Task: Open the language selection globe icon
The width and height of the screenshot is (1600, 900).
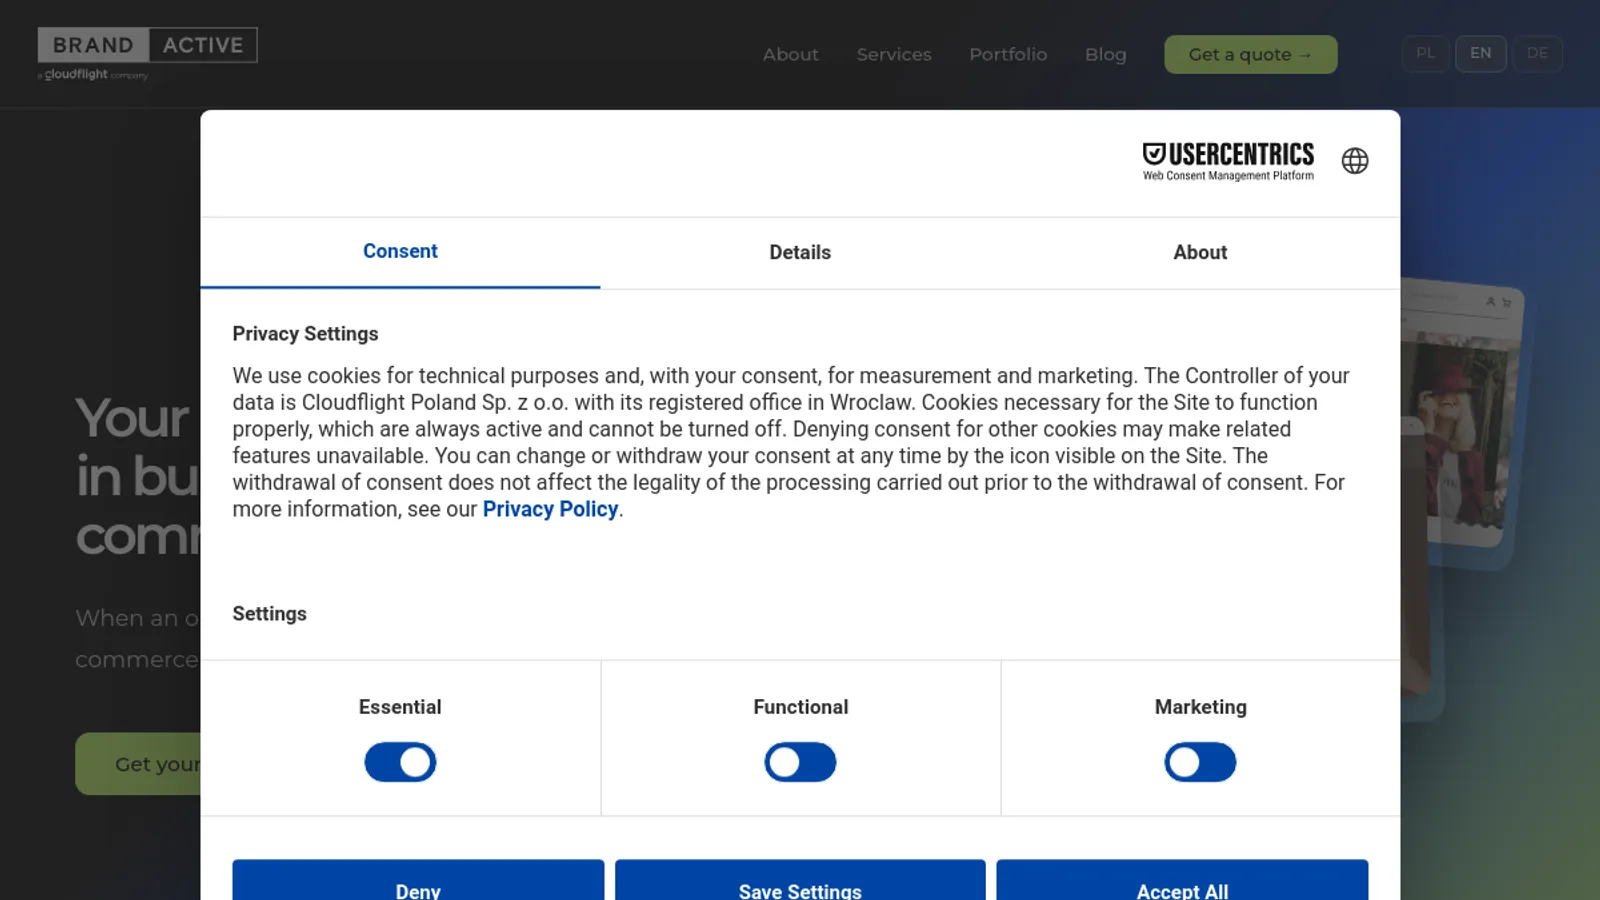Action: tap(1355, 161)
